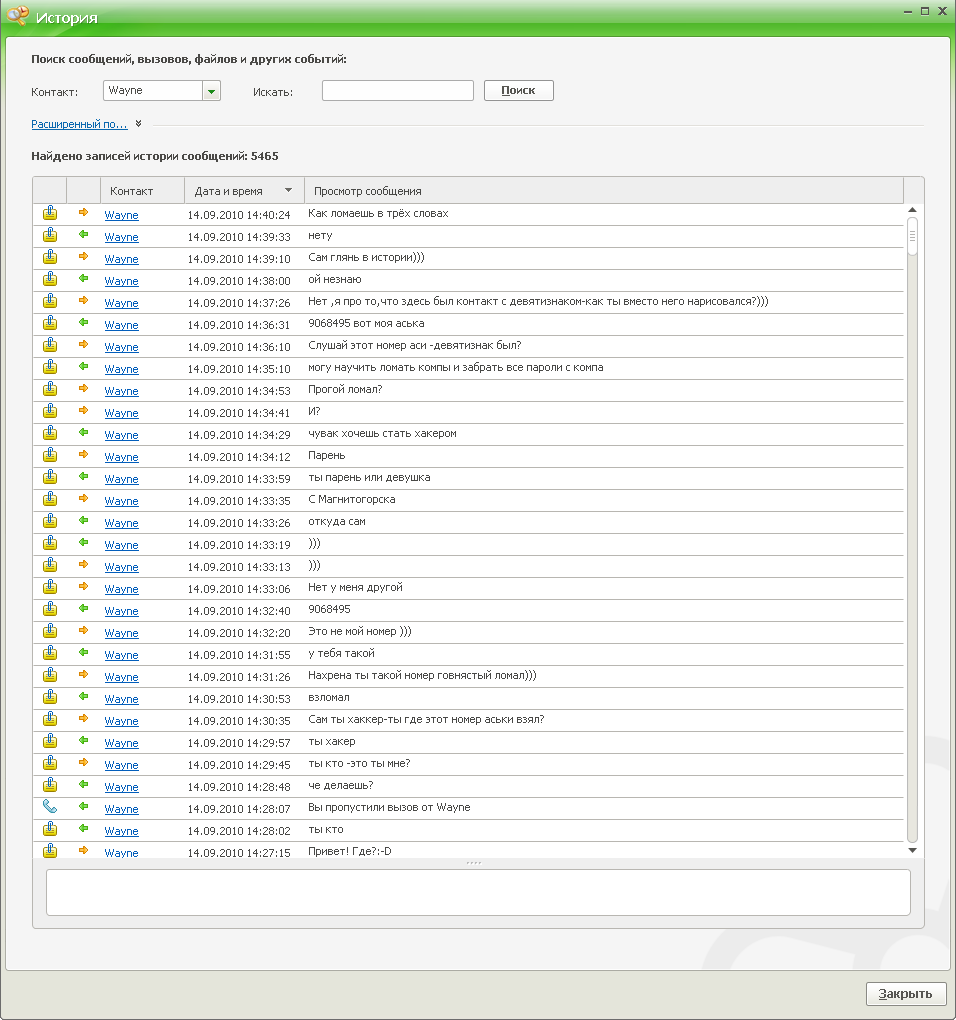This screenshot has width=956, height=1020.
Task: Click the horizontal splitter grip above preview pane
Action: tap(474, 863)
